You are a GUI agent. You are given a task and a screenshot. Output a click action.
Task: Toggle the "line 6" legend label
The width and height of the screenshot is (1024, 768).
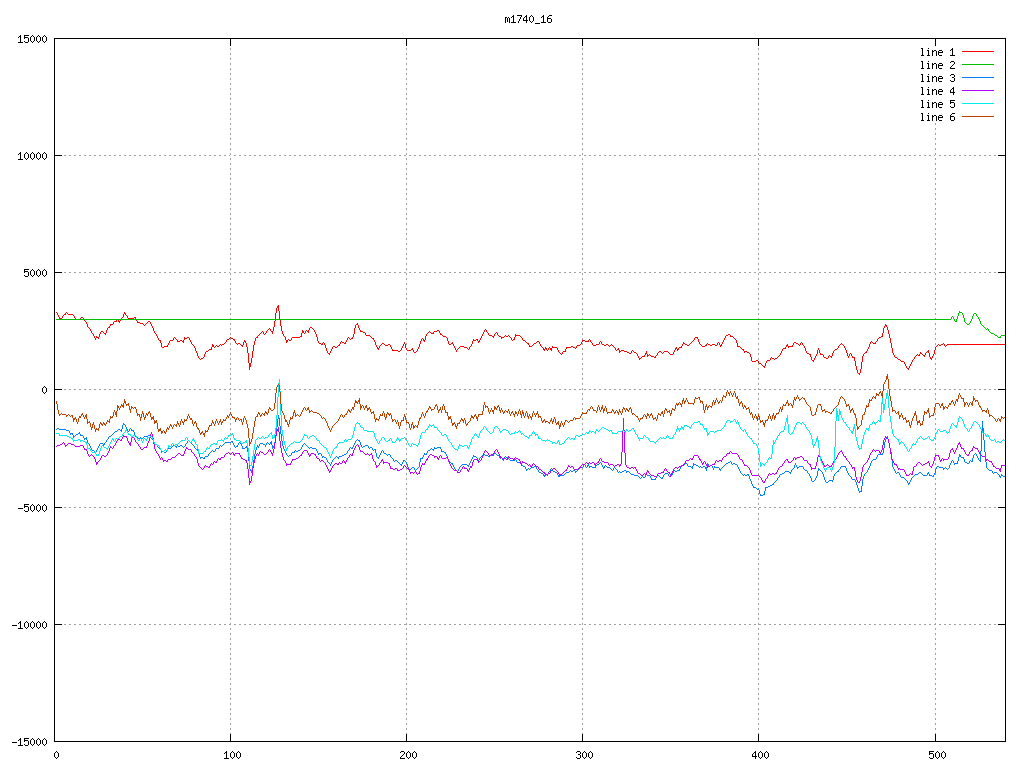click(x=937, y=117)
